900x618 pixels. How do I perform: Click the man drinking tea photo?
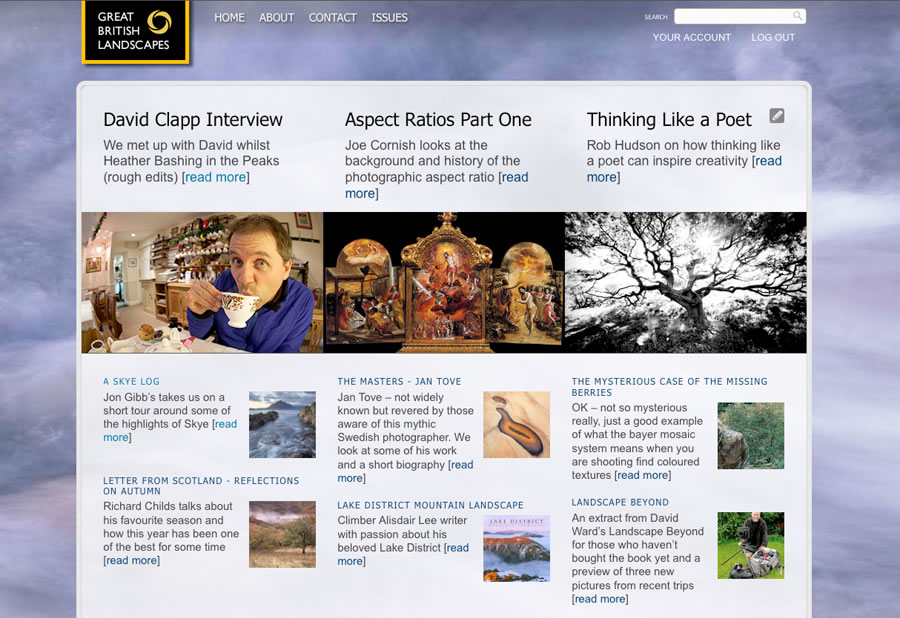(x=202, y=282)
